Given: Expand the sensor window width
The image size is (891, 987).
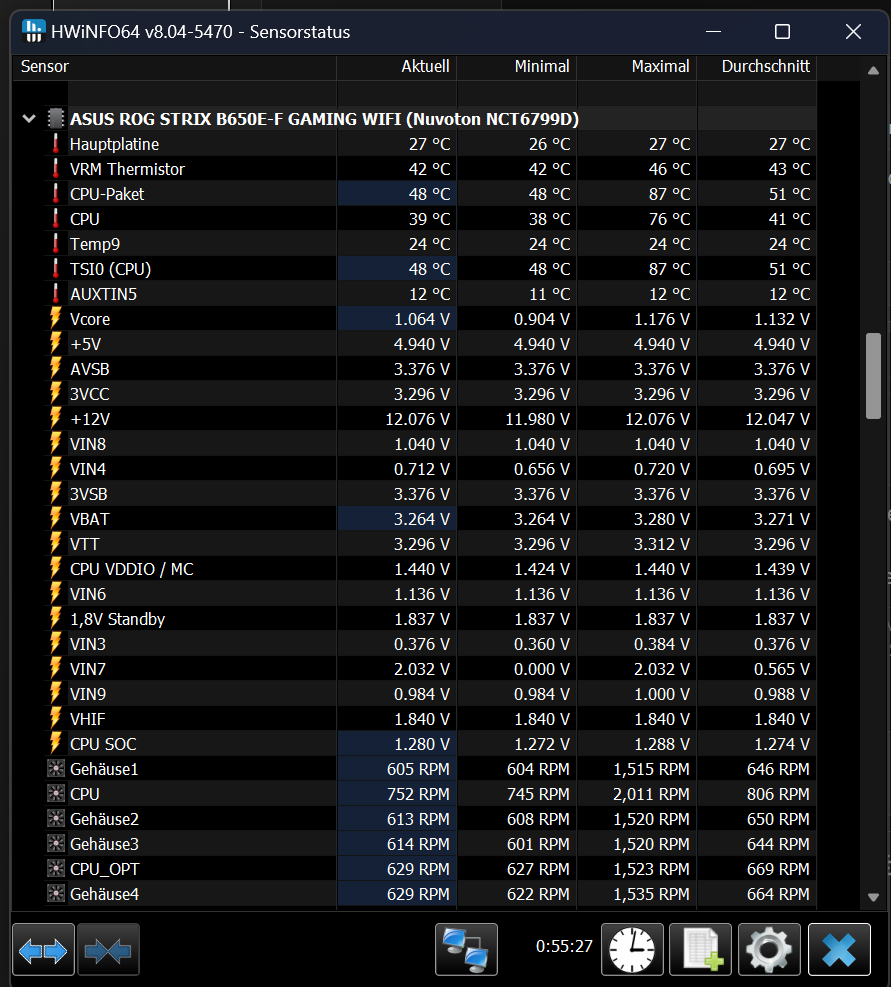Looking at the screenshot, I should point(42,949).
